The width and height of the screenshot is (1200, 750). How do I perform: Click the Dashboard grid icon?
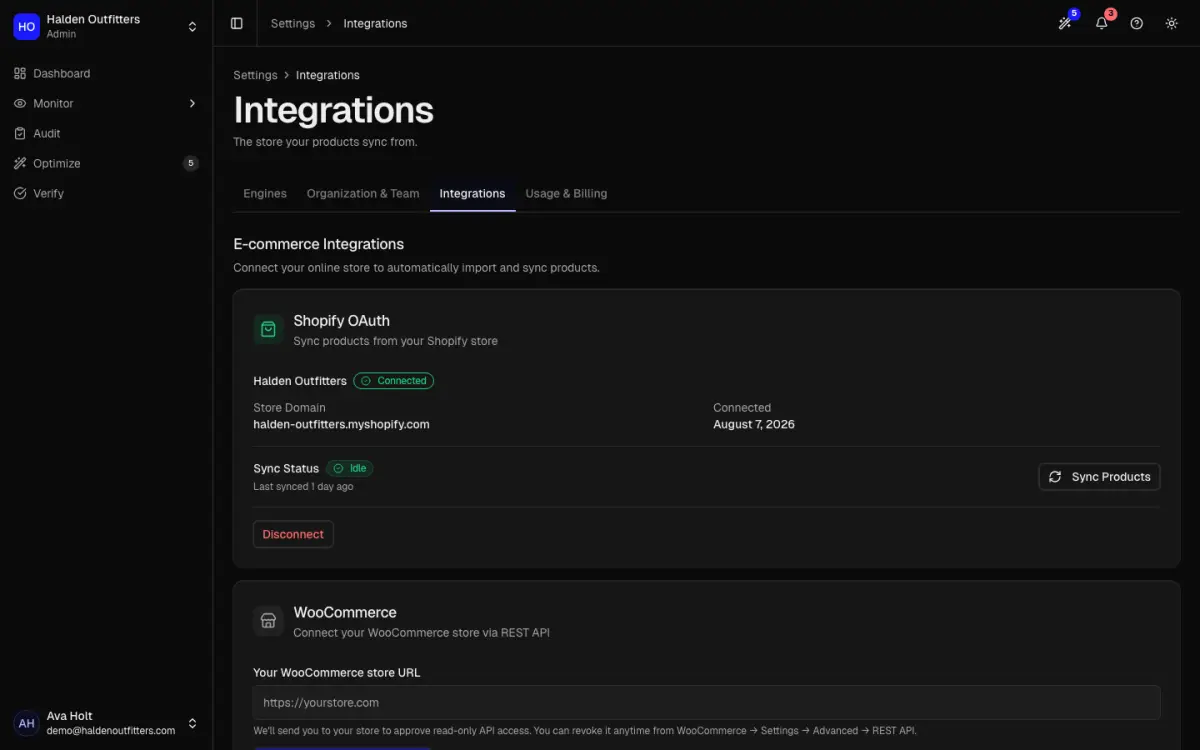[x=20, y=73]
